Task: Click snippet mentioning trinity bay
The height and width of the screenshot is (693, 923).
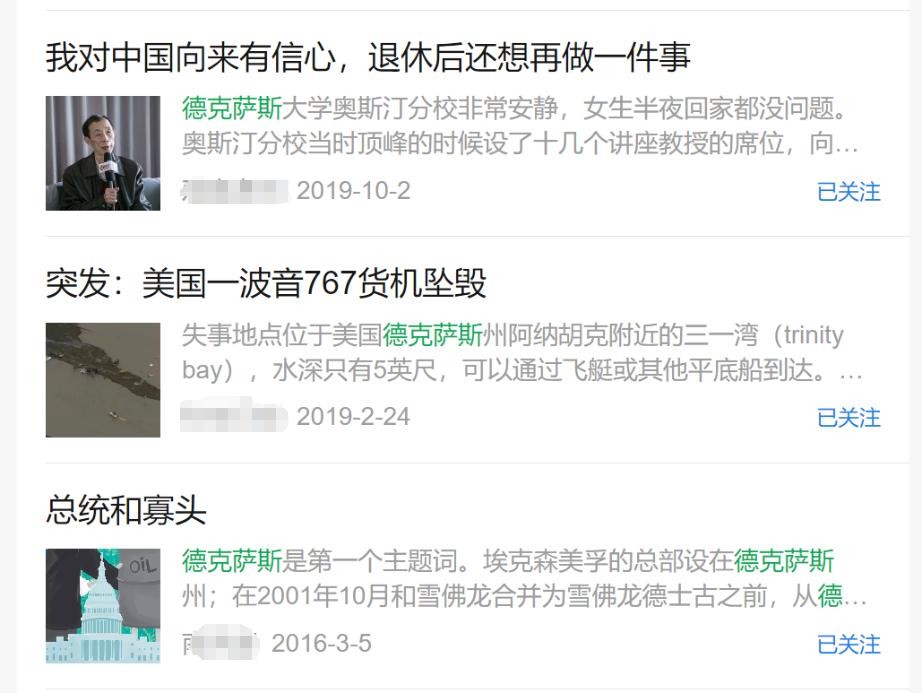Action: coord(522,353)
